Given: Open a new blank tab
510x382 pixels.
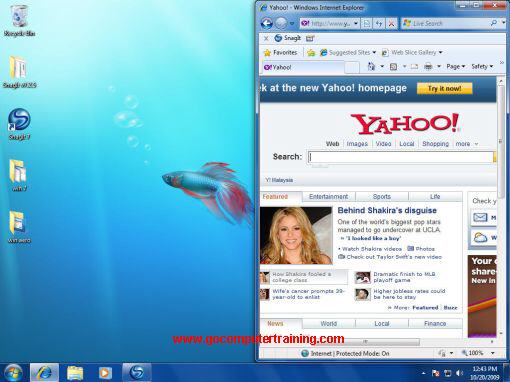Looking at the screenshot, I should [352, 67].
